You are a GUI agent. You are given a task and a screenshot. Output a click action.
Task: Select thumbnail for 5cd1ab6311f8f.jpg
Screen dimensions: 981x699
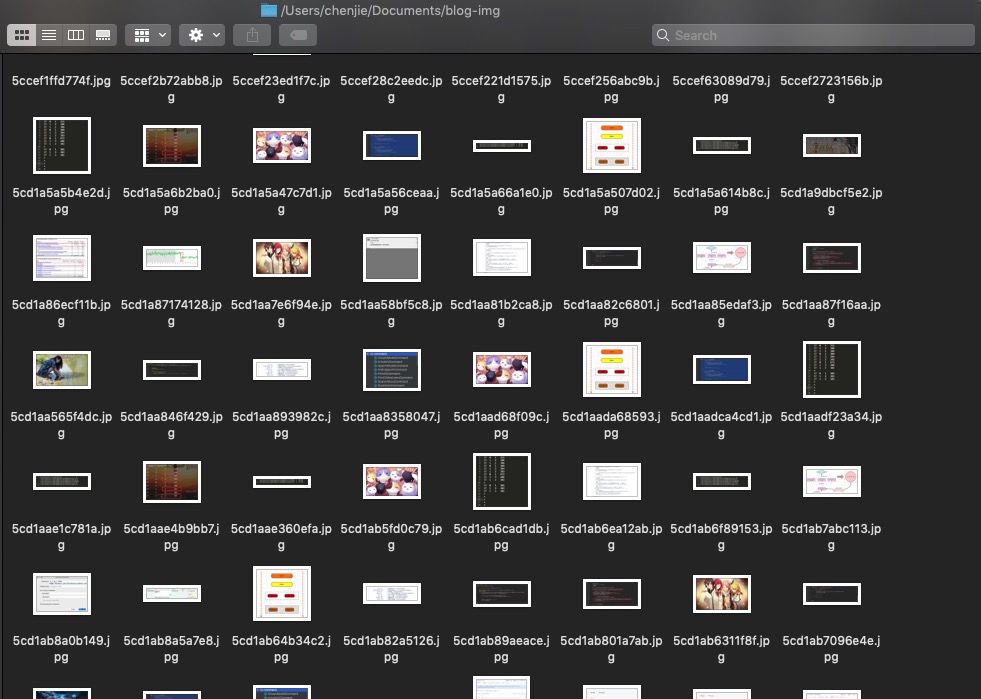(722, 593)
